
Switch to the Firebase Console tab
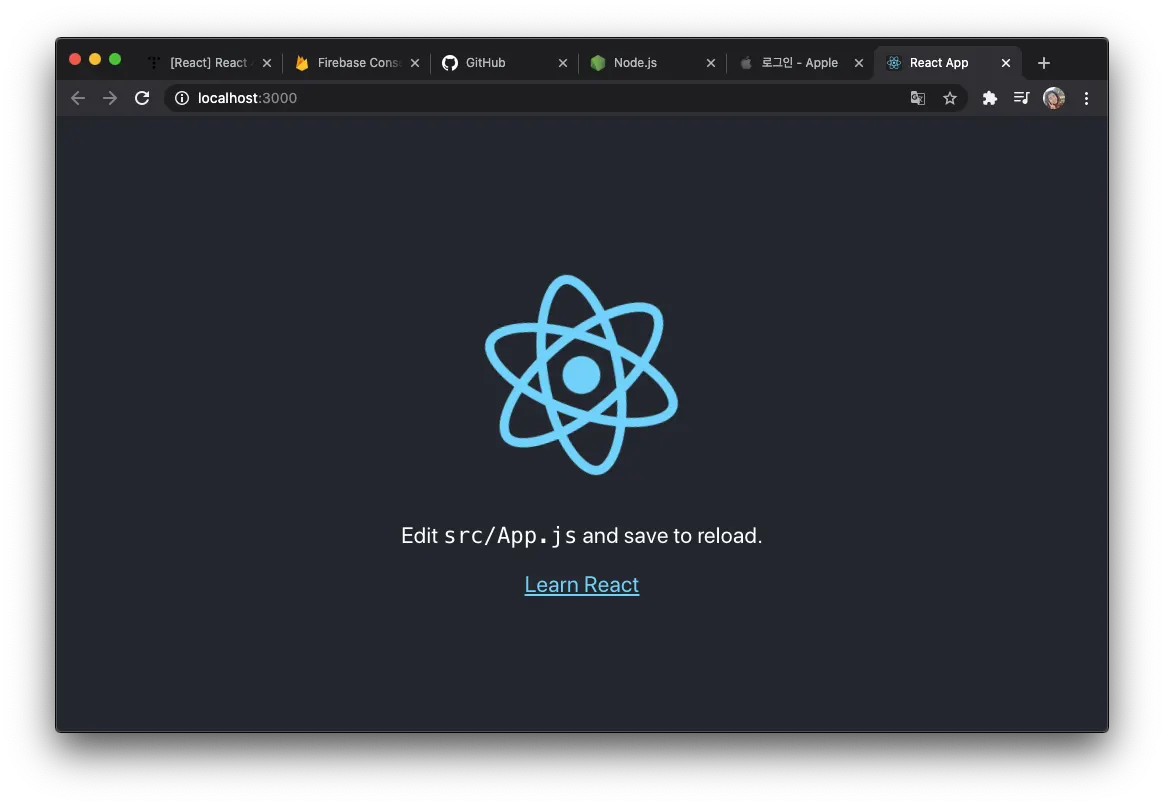pyautogui.click(x=356, y=63)
